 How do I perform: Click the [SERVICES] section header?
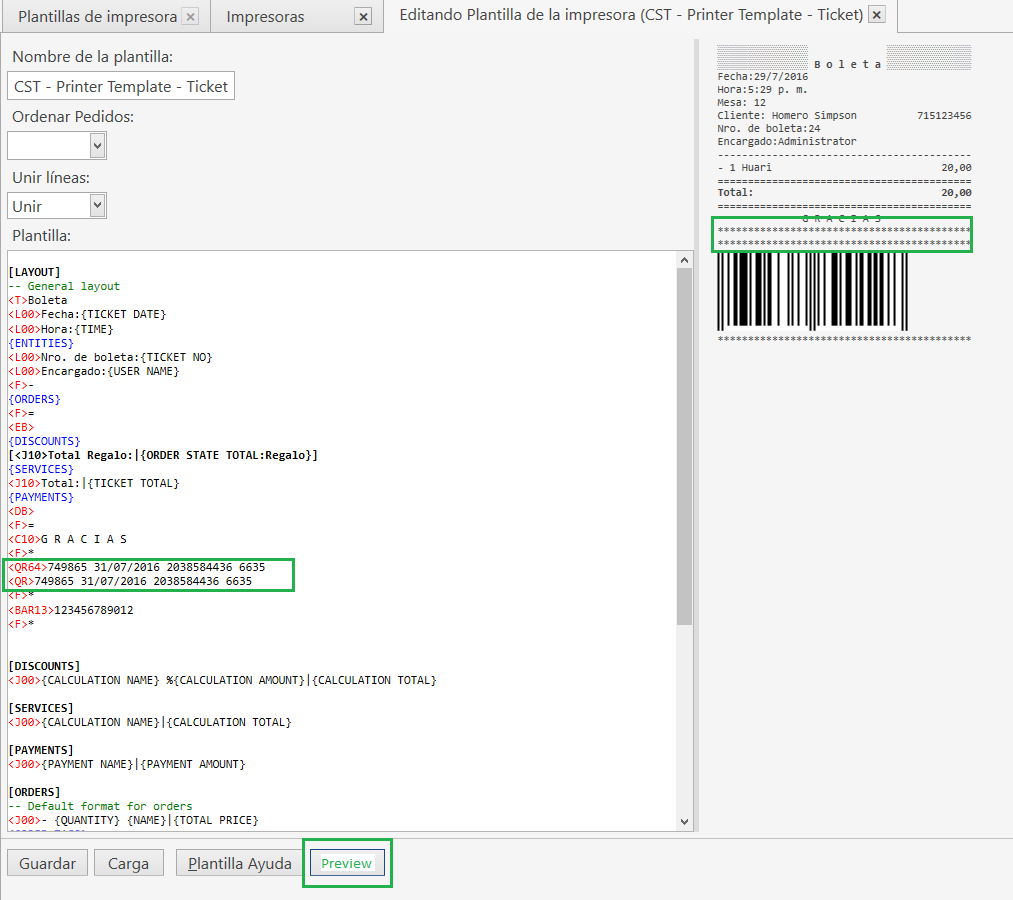click(x=41, y=708)
